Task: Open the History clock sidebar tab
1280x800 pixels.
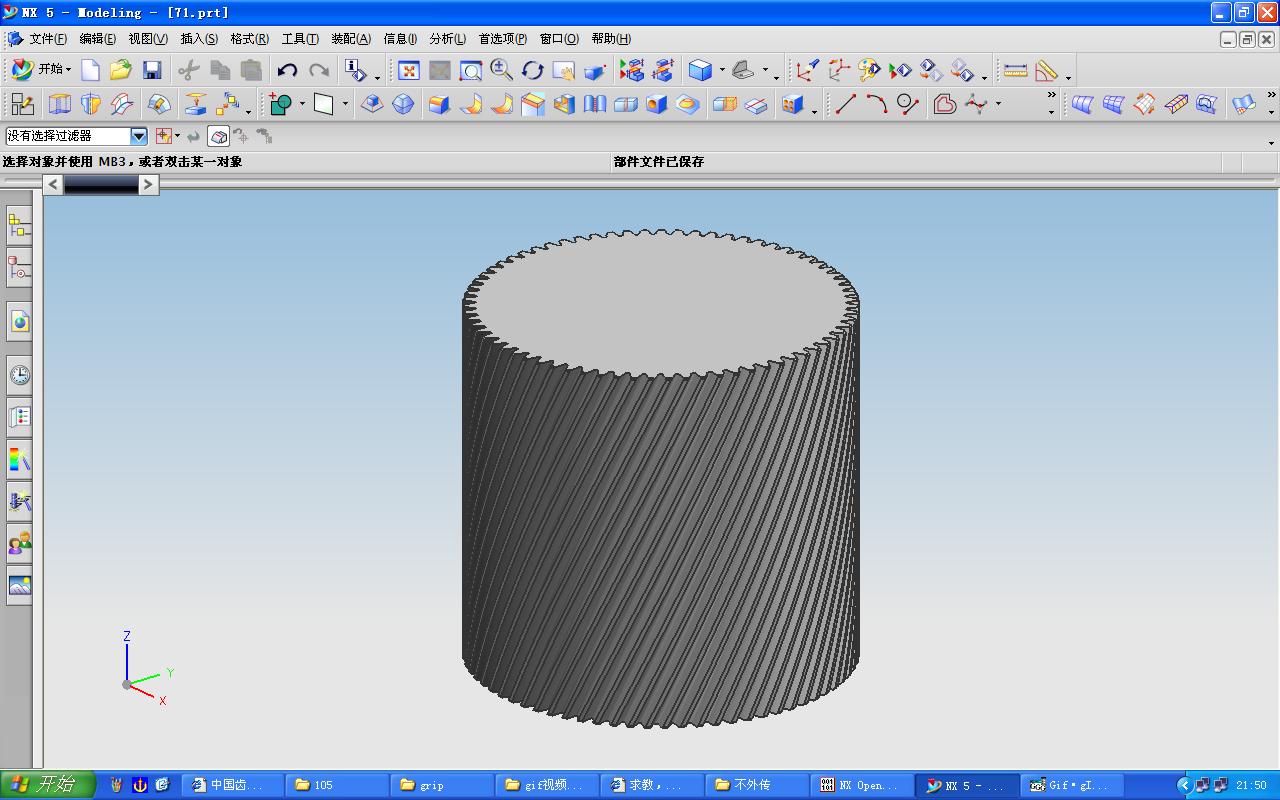Action: (x=19, y=375)
